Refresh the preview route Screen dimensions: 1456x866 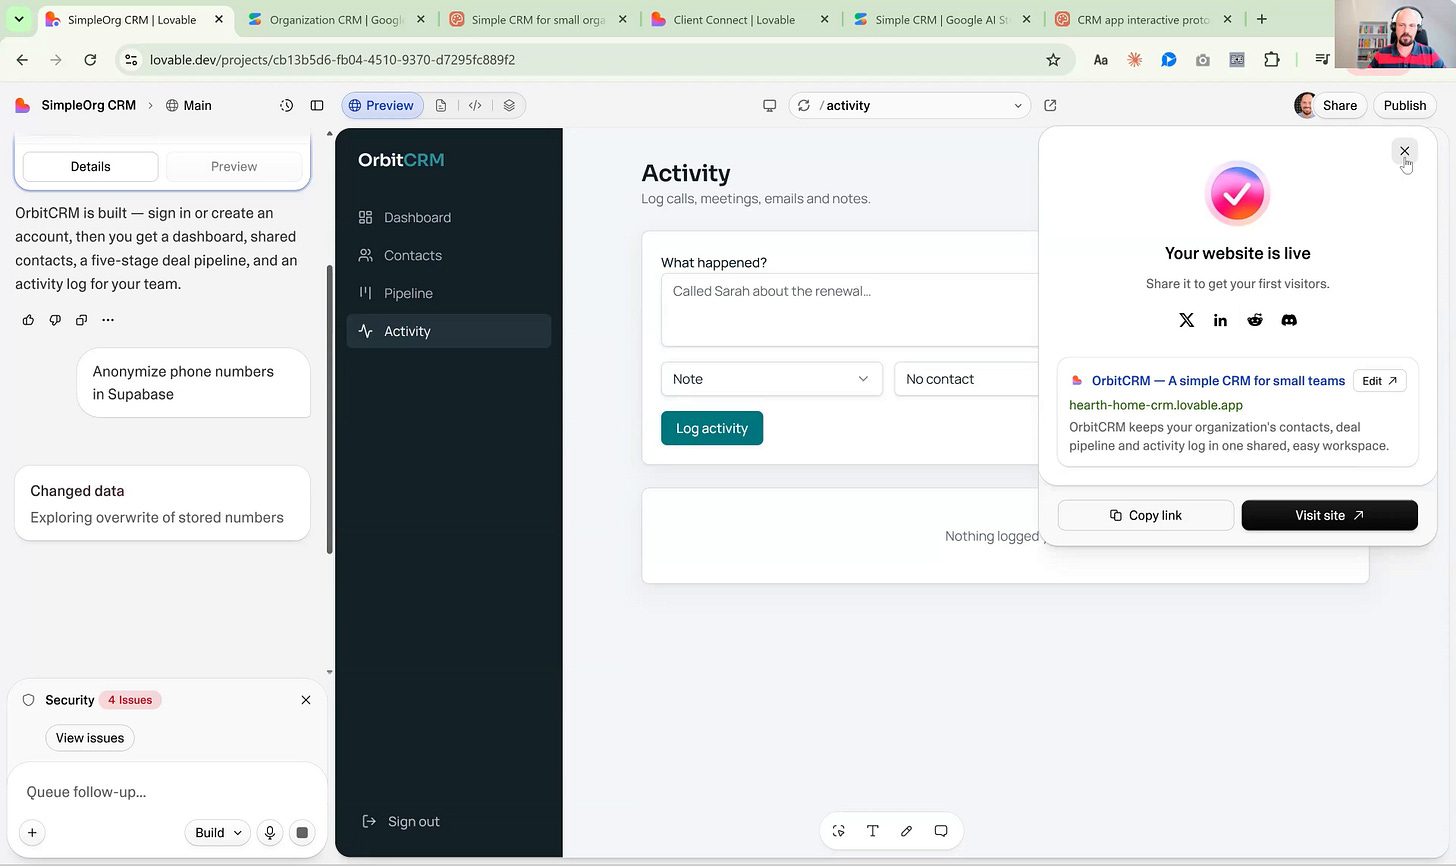pyautogui.click(x=804, y=105)
